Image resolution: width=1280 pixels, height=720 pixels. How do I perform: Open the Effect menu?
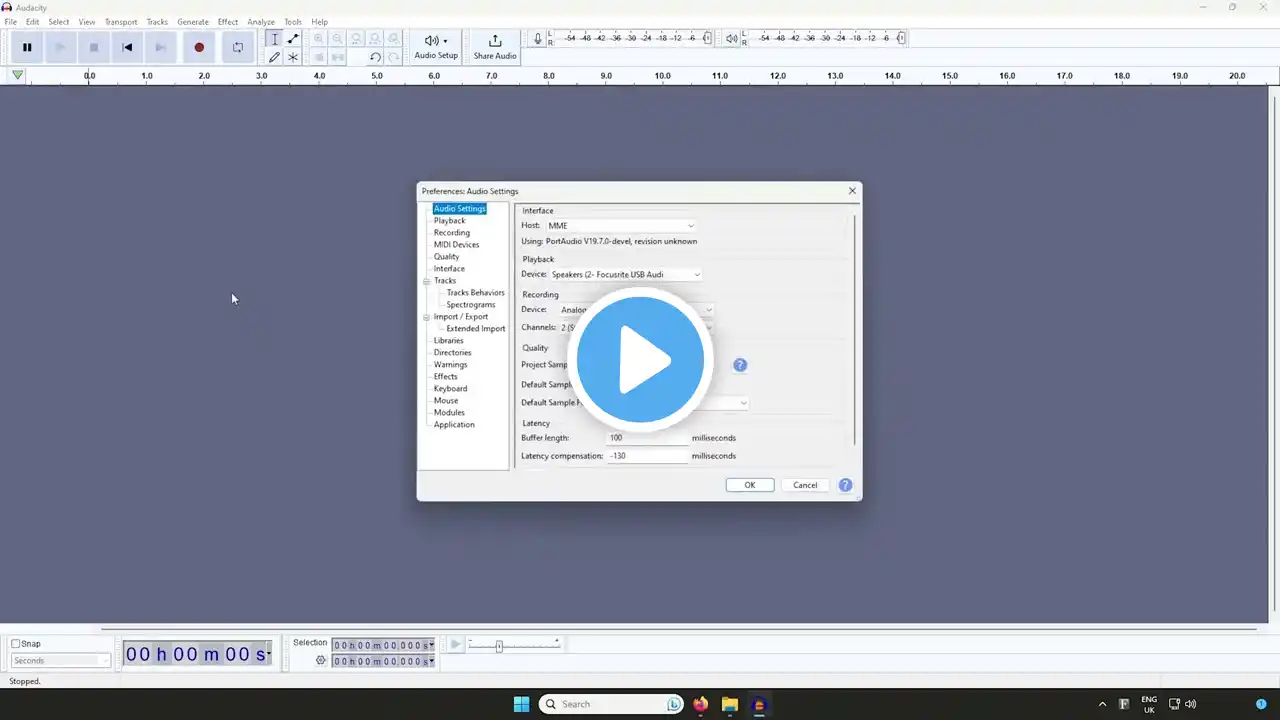pos(228,22)
